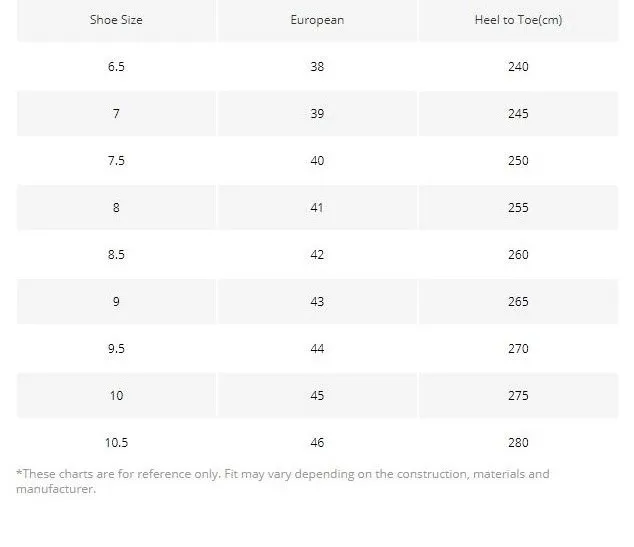Click European size 40 cell
Viewport: 634px width, 547px height.
317,161
